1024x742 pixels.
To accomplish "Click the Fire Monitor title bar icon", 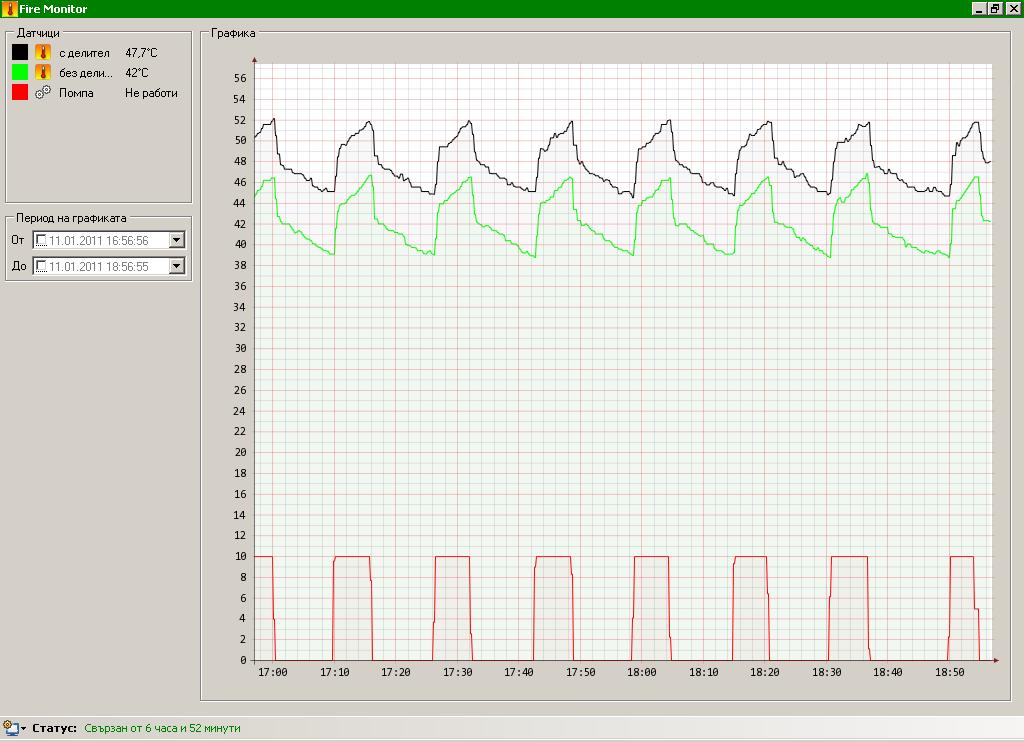I will coord(9,9).
